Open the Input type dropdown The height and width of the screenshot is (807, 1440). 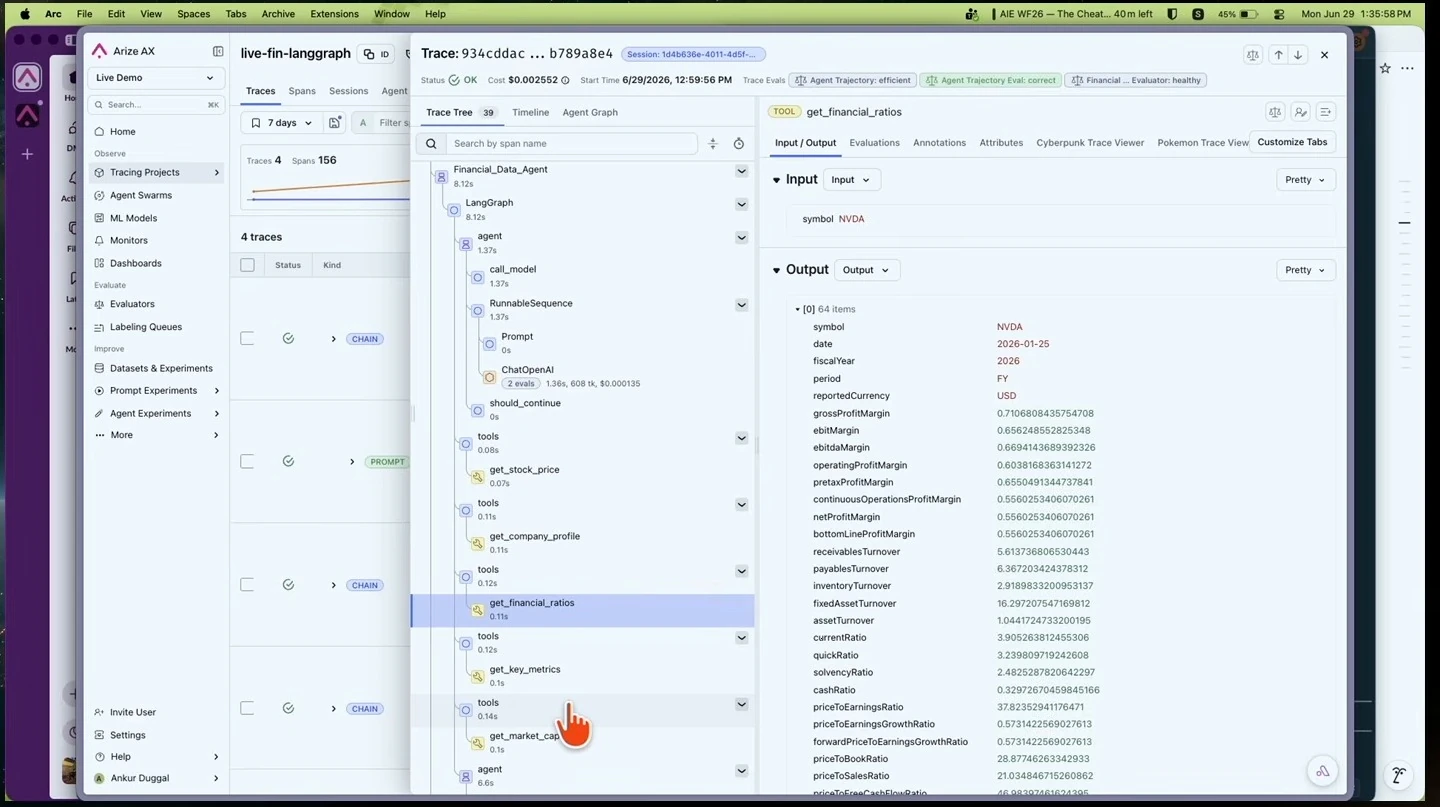[x=851, y=180]
